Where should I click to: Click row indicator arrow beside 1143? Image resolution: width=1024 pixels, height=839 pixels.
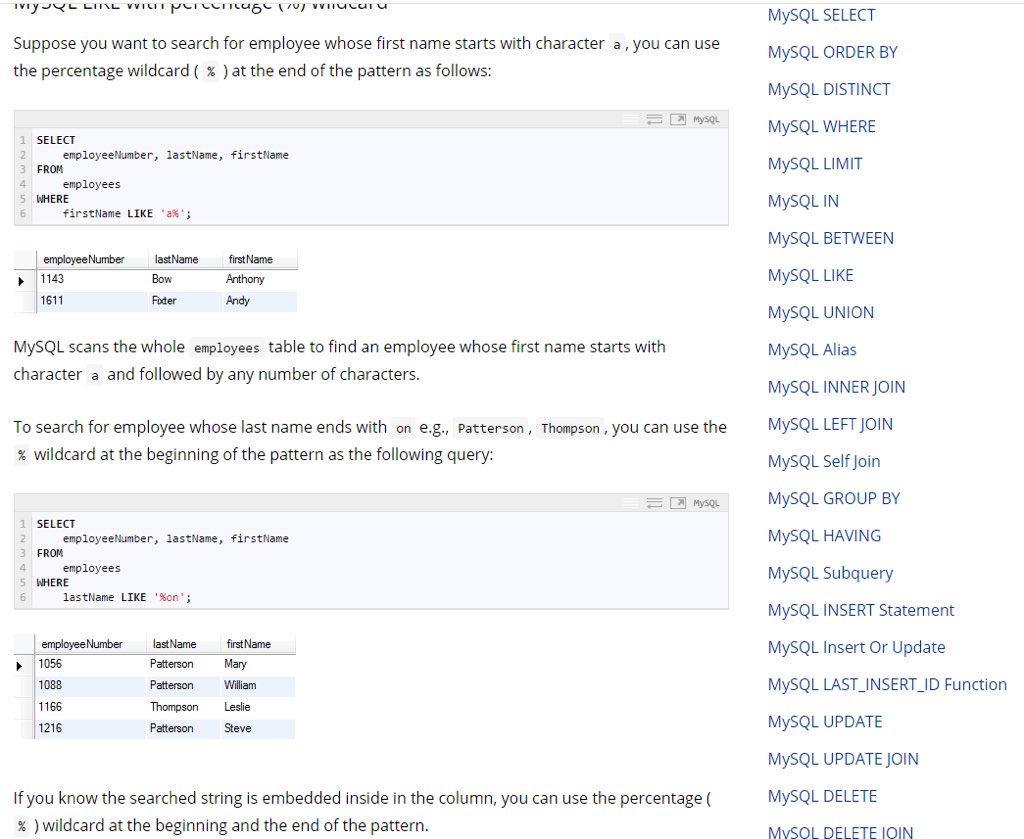tap(21, 281)
